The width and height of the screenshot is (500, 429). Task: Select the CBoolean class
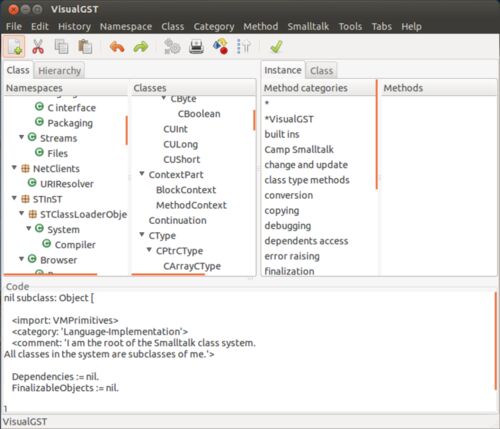click(x=199, y=114)
